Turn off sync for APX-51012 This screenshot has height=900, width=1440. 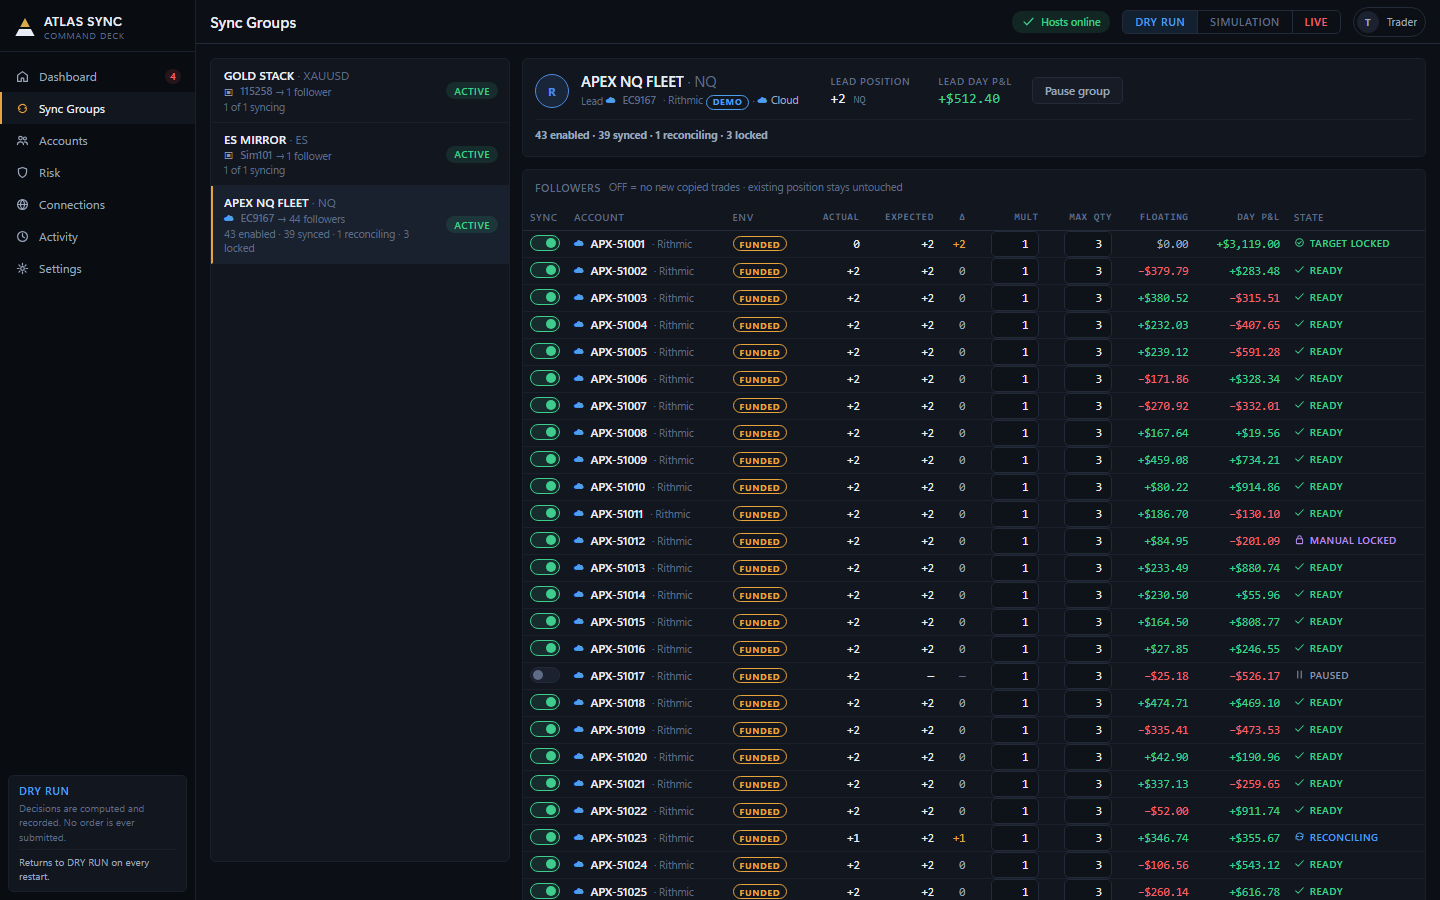[x=545, y=540]
